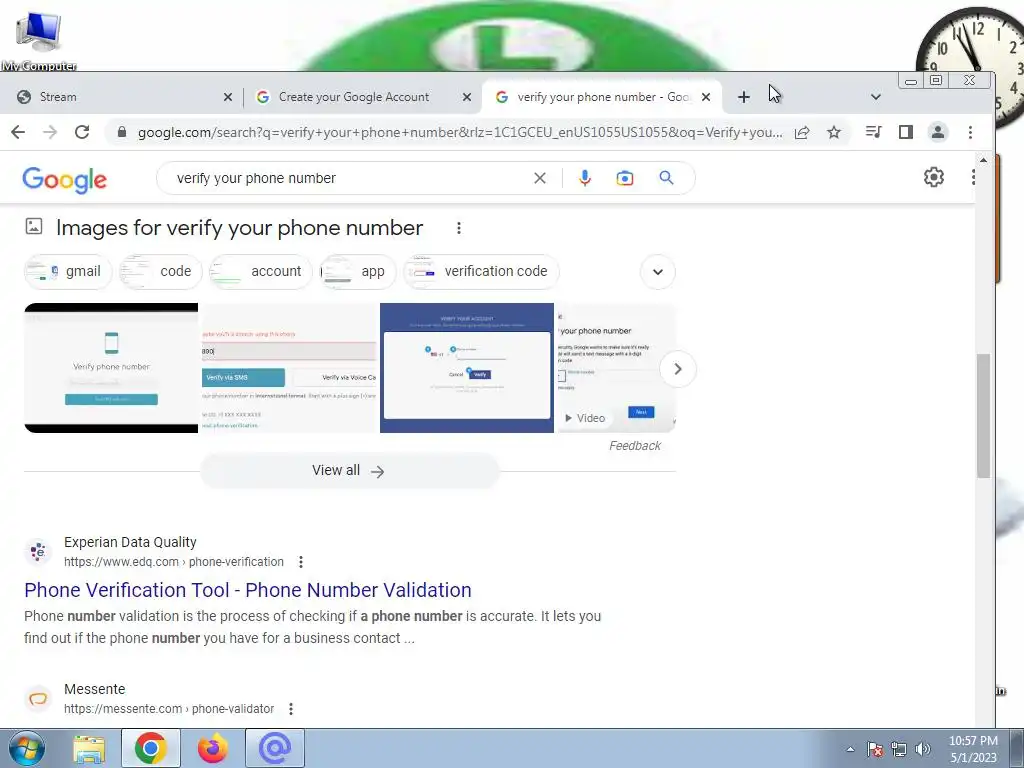
Task: Open Google quick settings gear
Action: [x=934, y=177]
